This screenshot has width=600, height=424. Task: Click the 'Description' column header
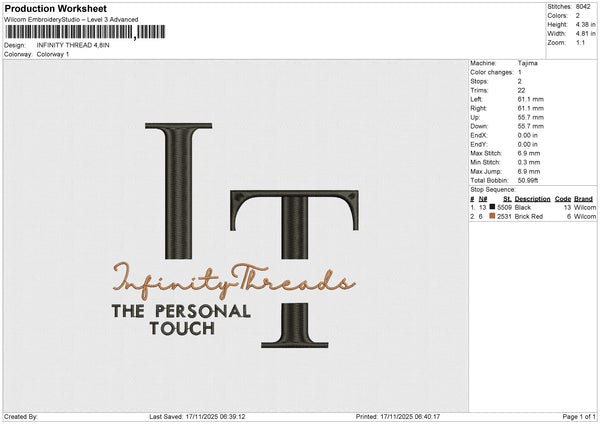point(532,199)
